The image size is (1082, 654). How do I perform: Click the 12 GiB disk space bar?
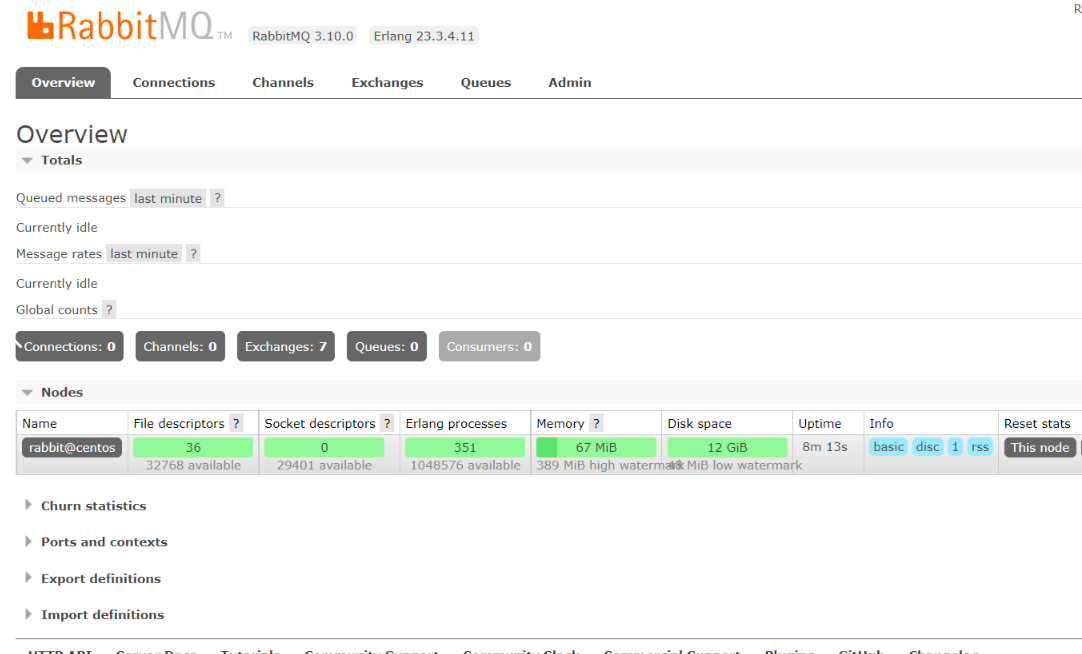tap(727, 447)
